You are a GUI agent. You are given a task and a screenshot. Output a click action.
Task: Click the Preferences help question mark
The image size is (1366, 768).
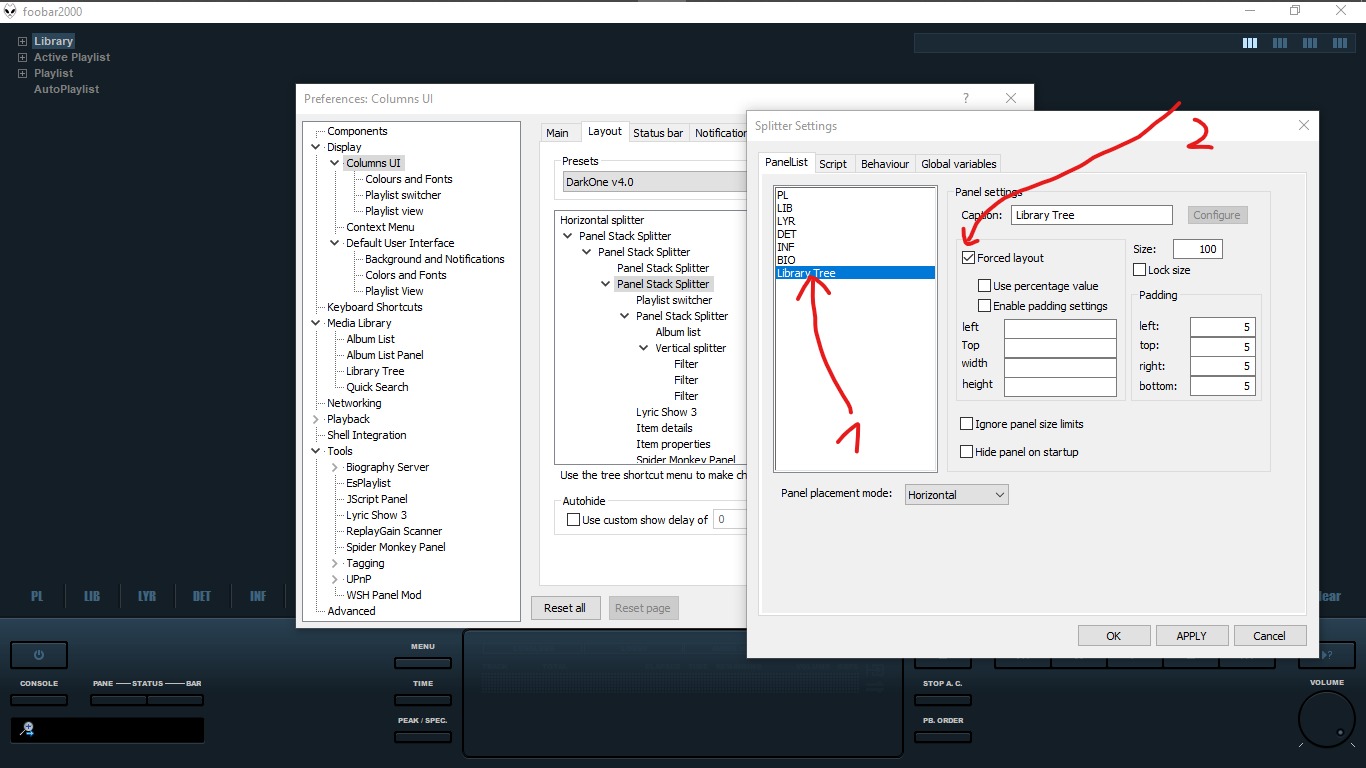966,98
